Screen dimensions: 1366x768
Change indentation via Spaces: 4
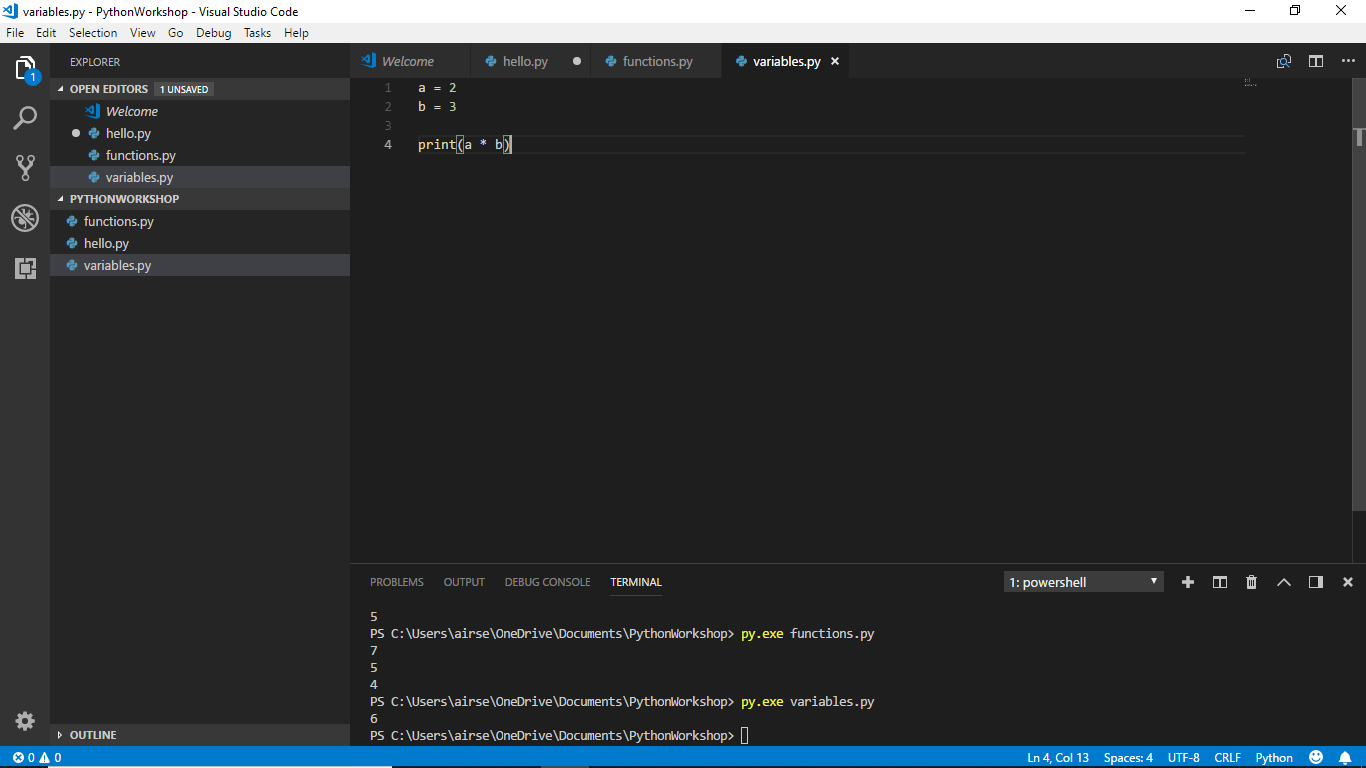(x=1128, y=758)
